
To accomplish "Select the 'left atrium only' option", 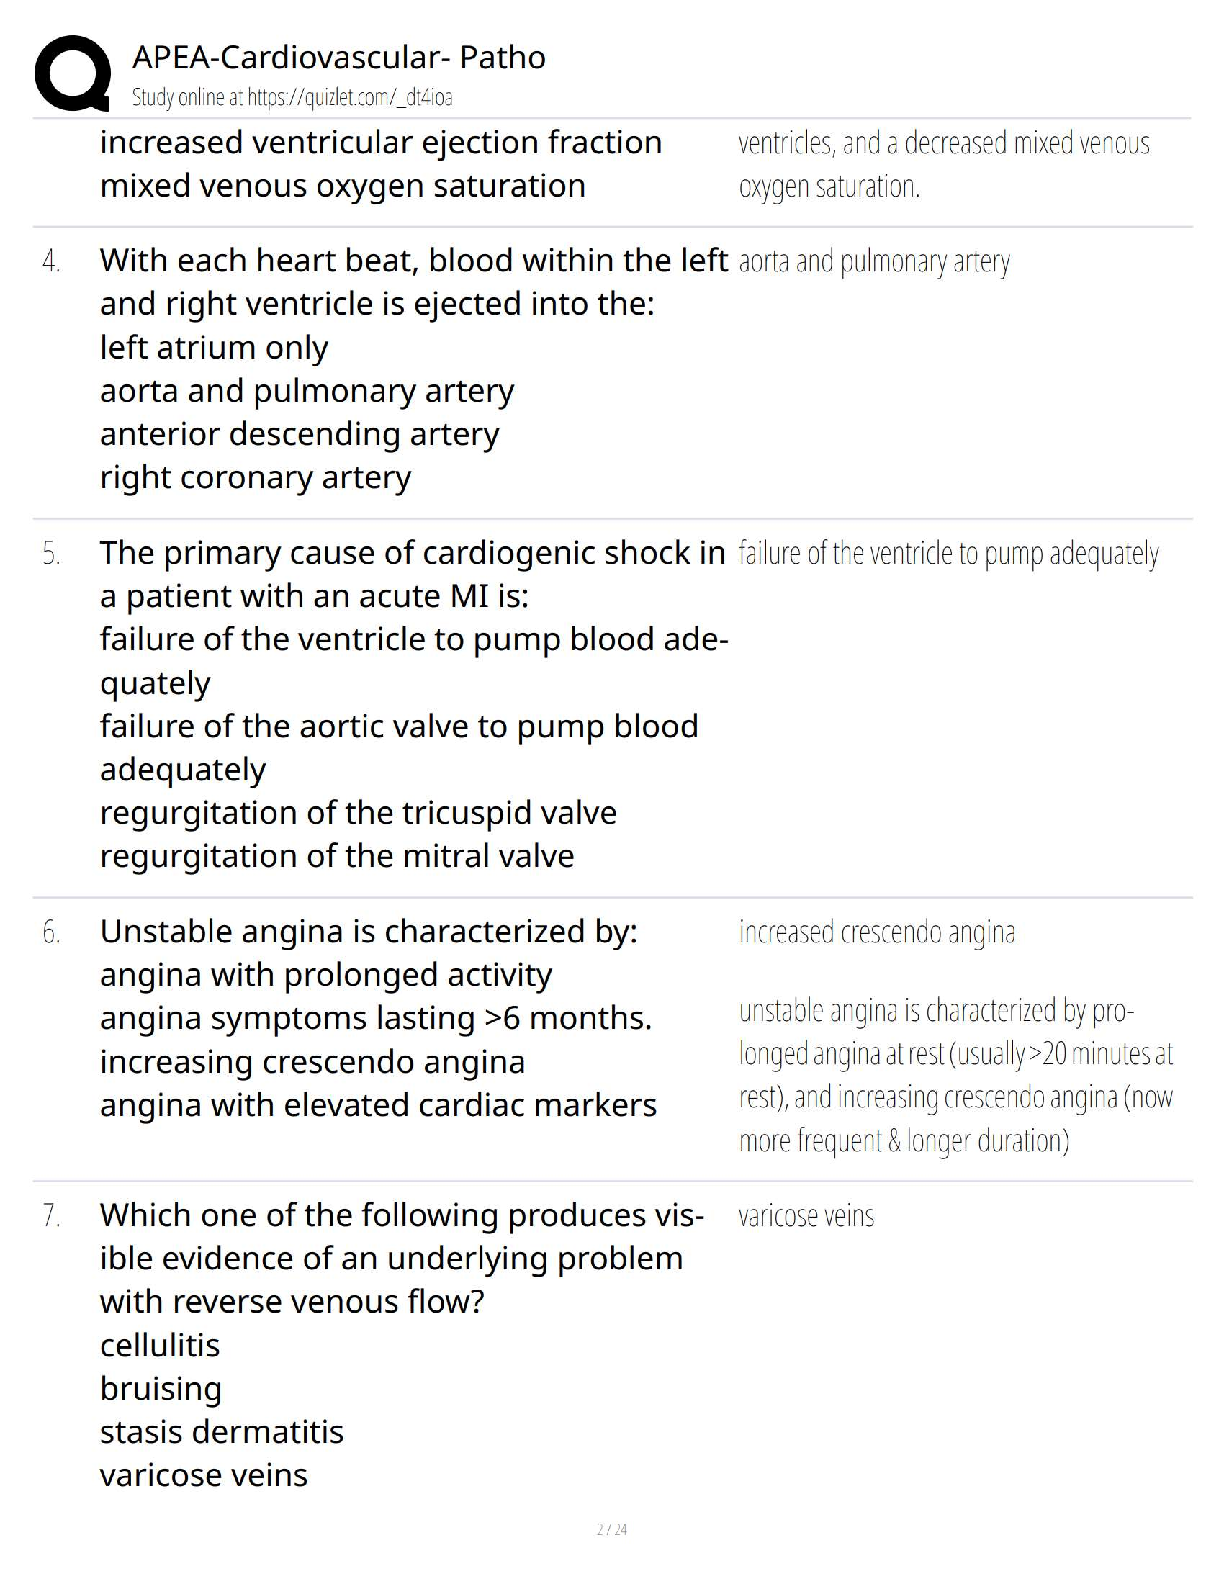I will pos(214,347).
